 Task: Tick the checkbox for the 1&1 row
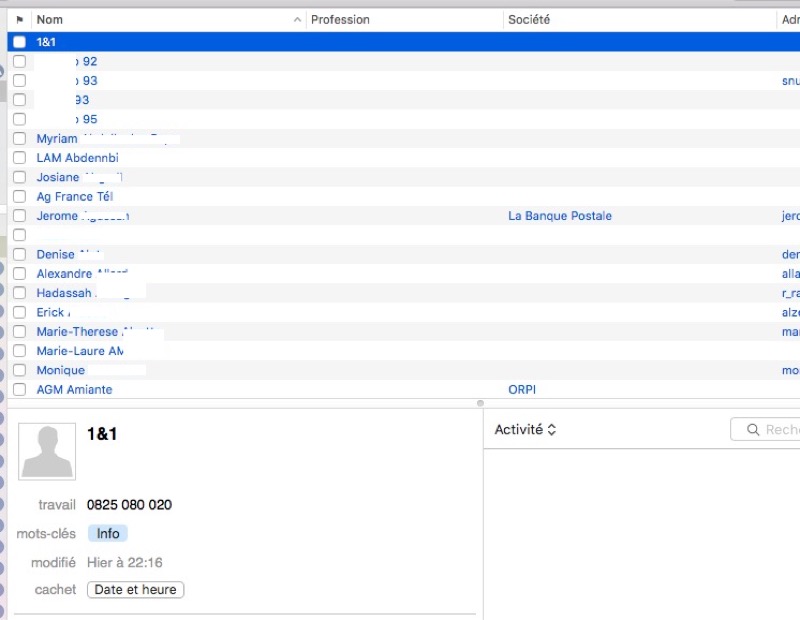[19, 42]
